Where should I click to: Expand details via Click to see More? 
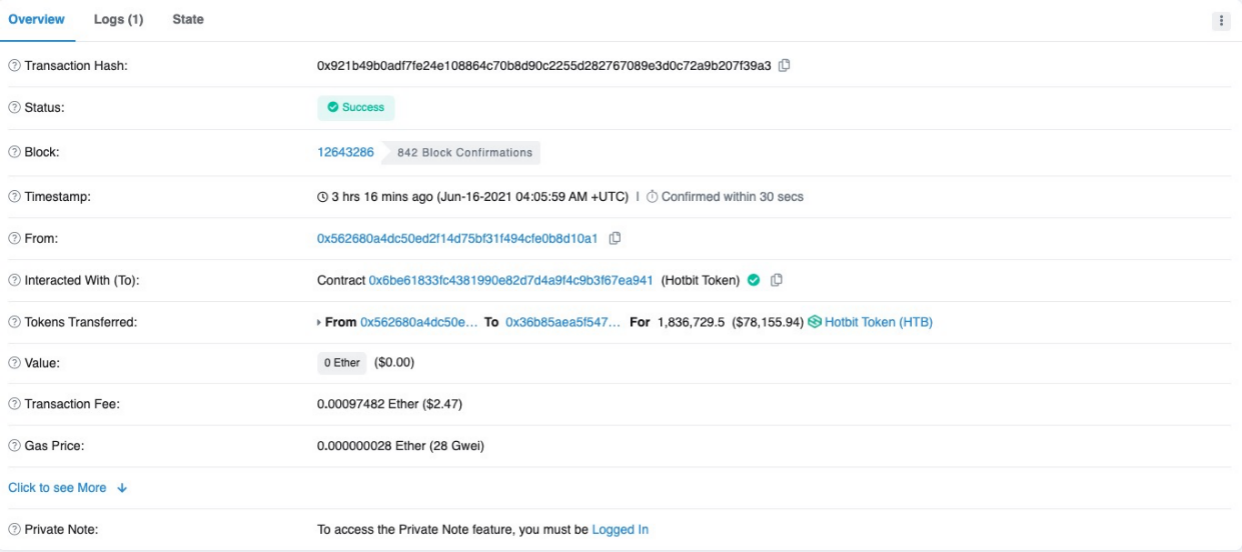tap(68, 488)
